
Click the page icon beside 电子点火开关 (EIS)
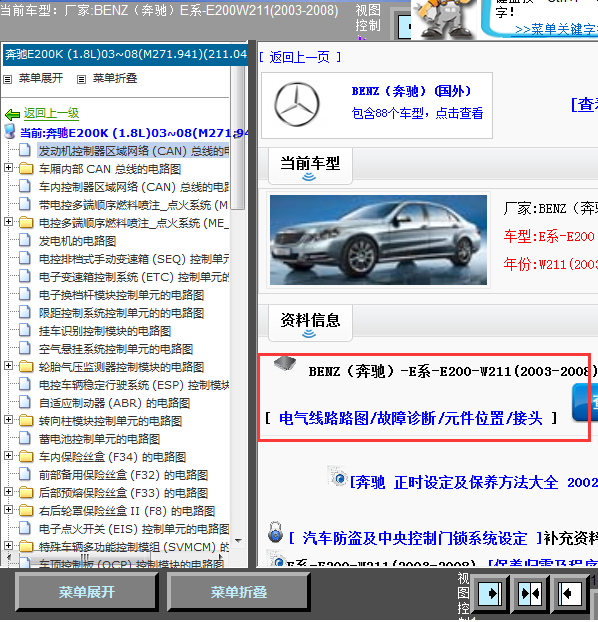click(x=25, y=528)
